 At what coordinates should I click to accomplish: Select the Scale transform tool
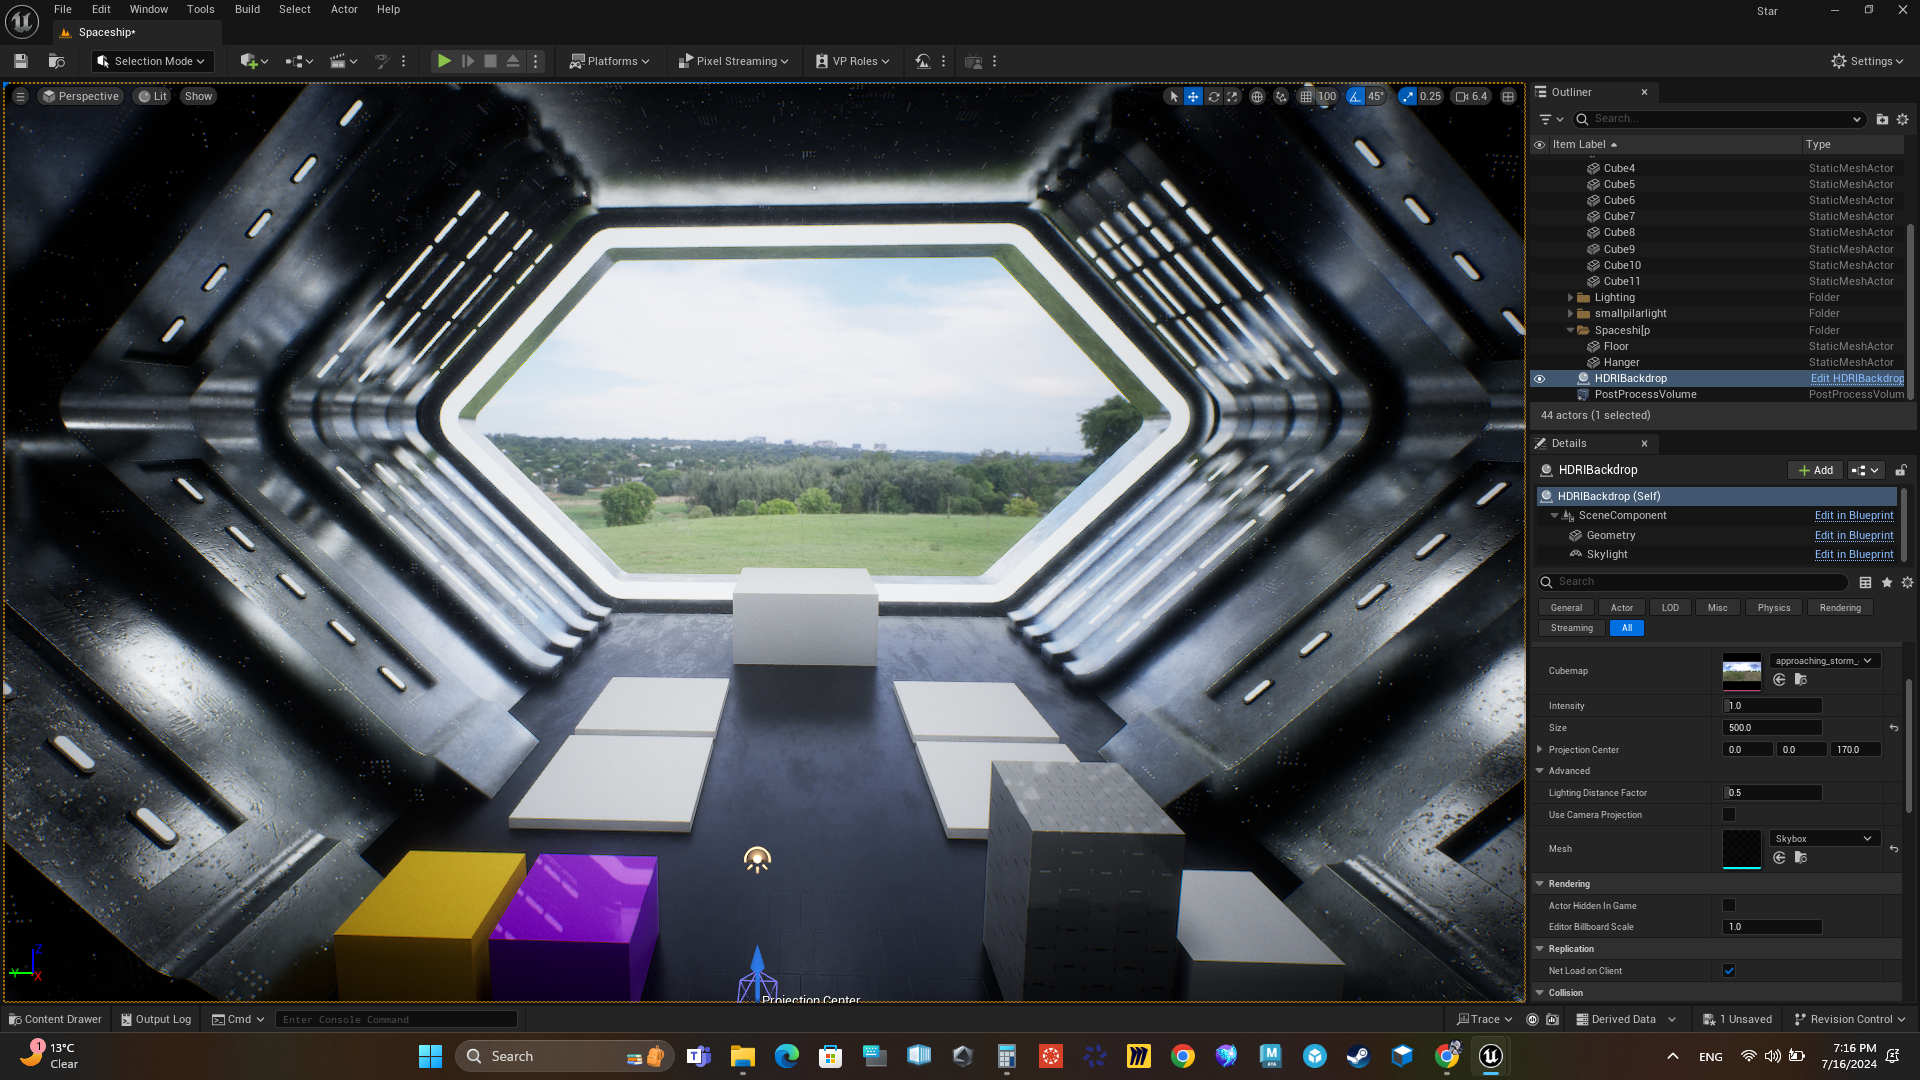point(1233,97)
